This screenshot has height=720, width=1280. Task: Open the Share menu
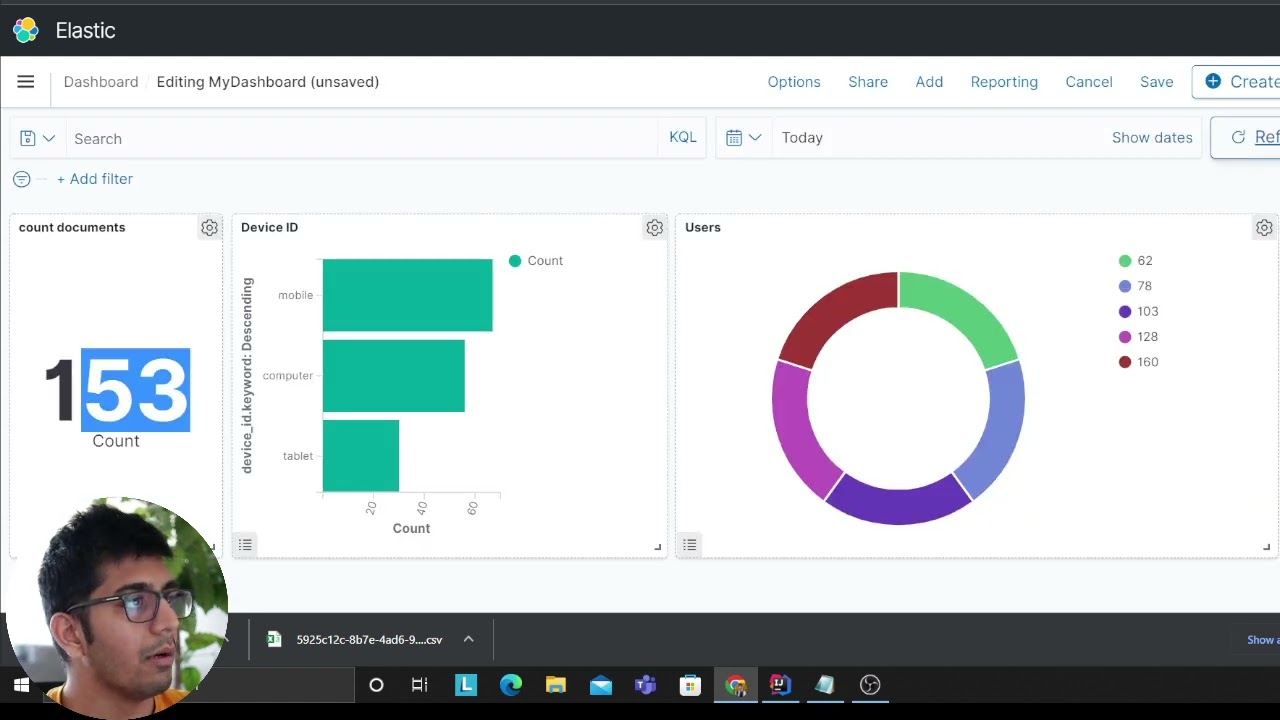(x=868, y=82)
